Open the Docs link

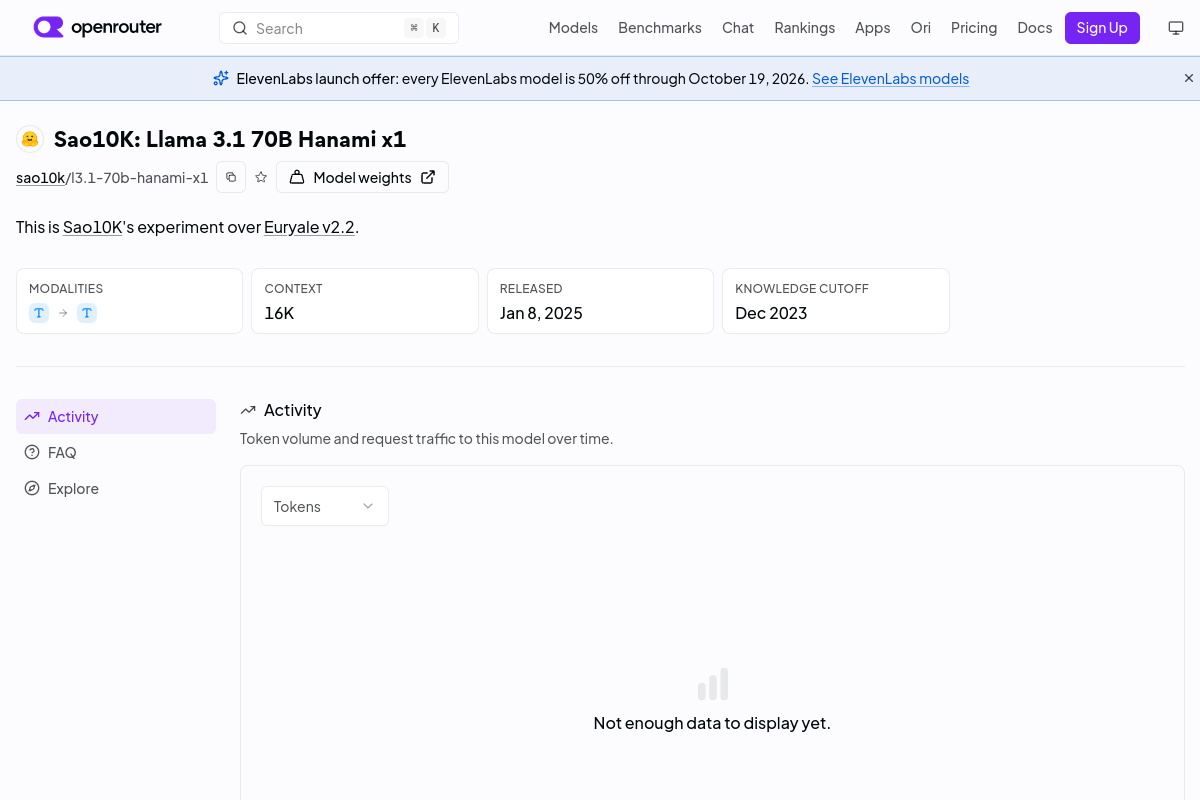[x=1035, y=28]
